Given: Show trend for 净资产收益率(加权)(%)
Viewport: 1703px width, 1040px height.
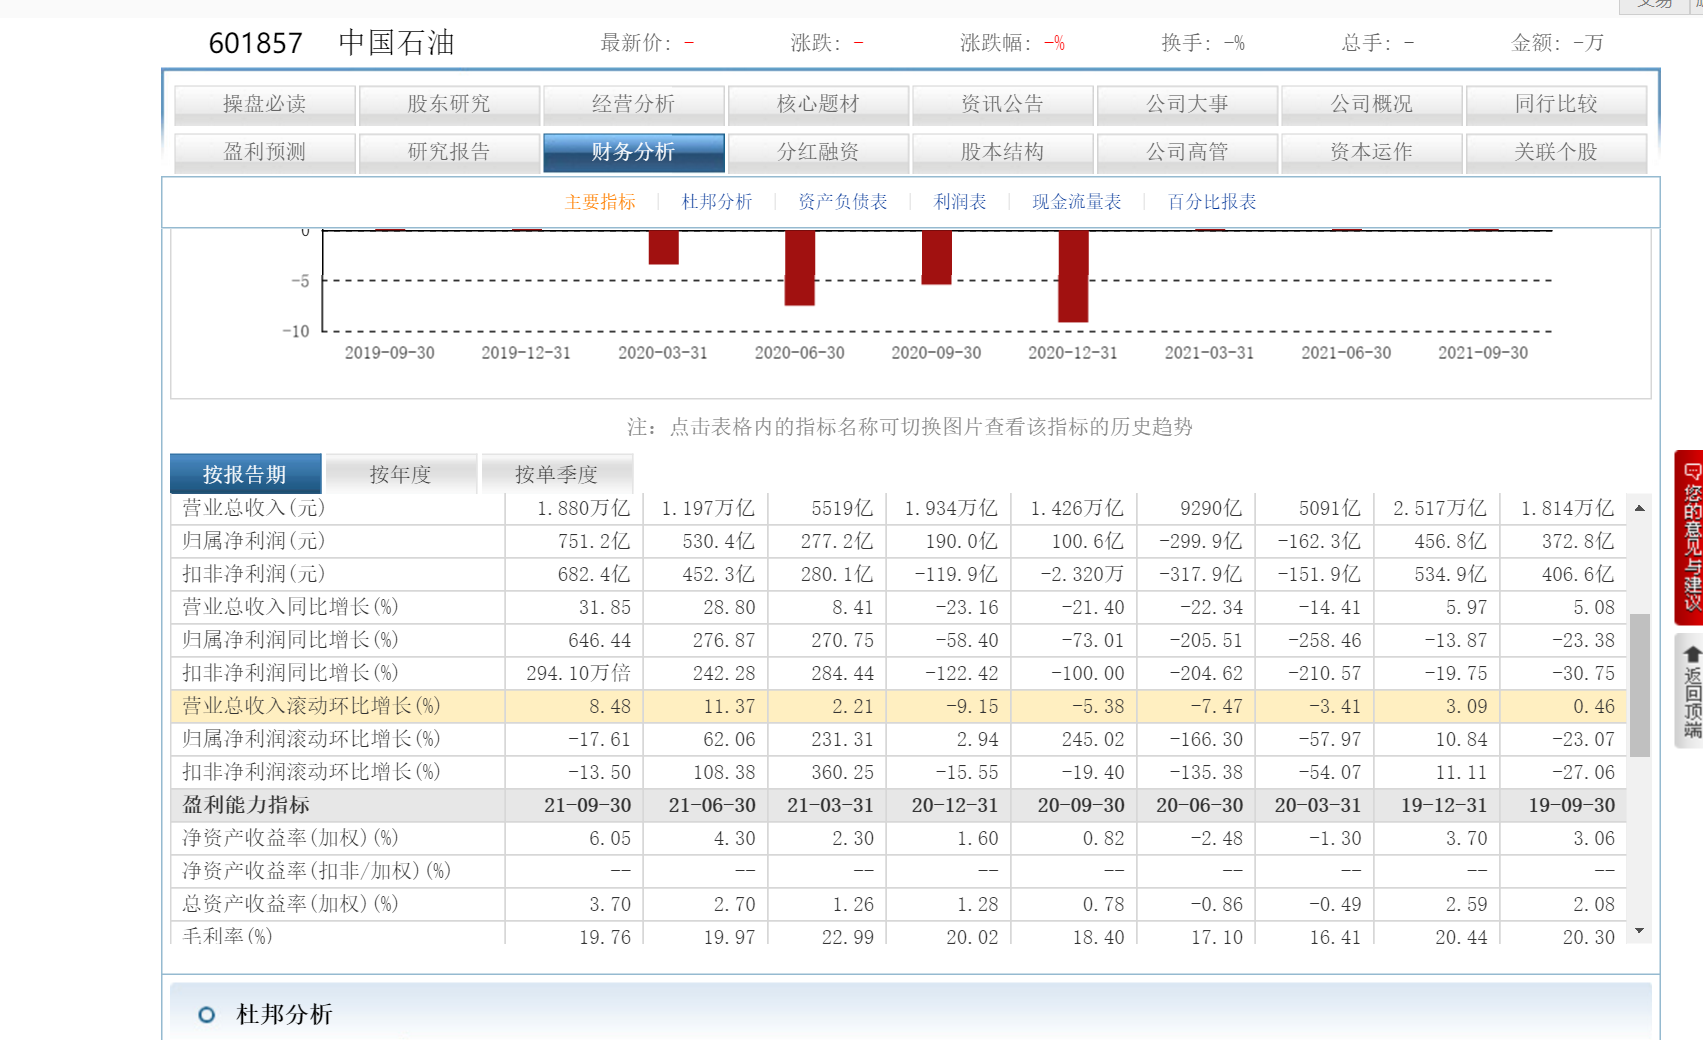Looking at the screenshot, I should [x=290, y=838].
